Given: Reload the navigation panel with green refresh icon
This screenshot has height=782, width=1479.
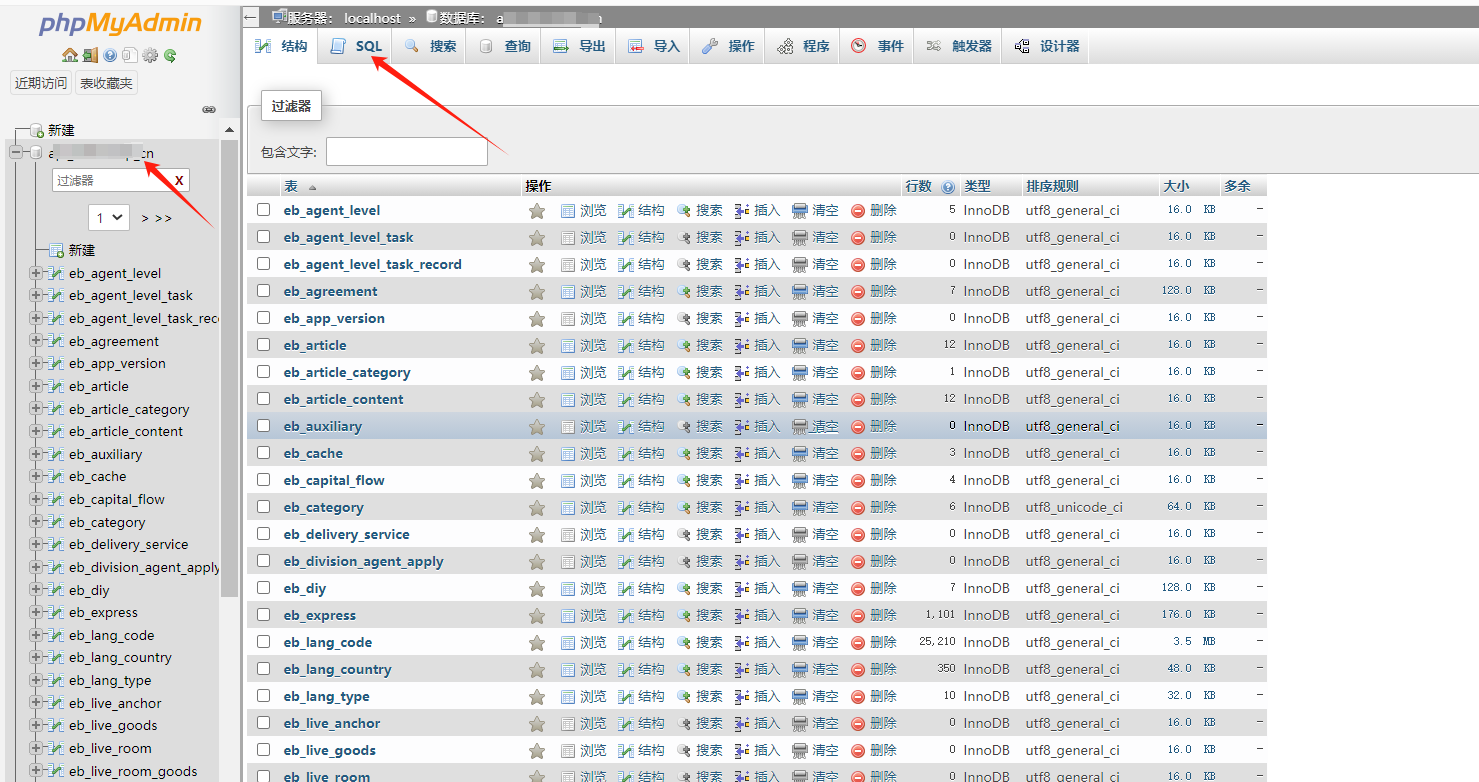Looking at the screenshot, I should coord(171,56).
